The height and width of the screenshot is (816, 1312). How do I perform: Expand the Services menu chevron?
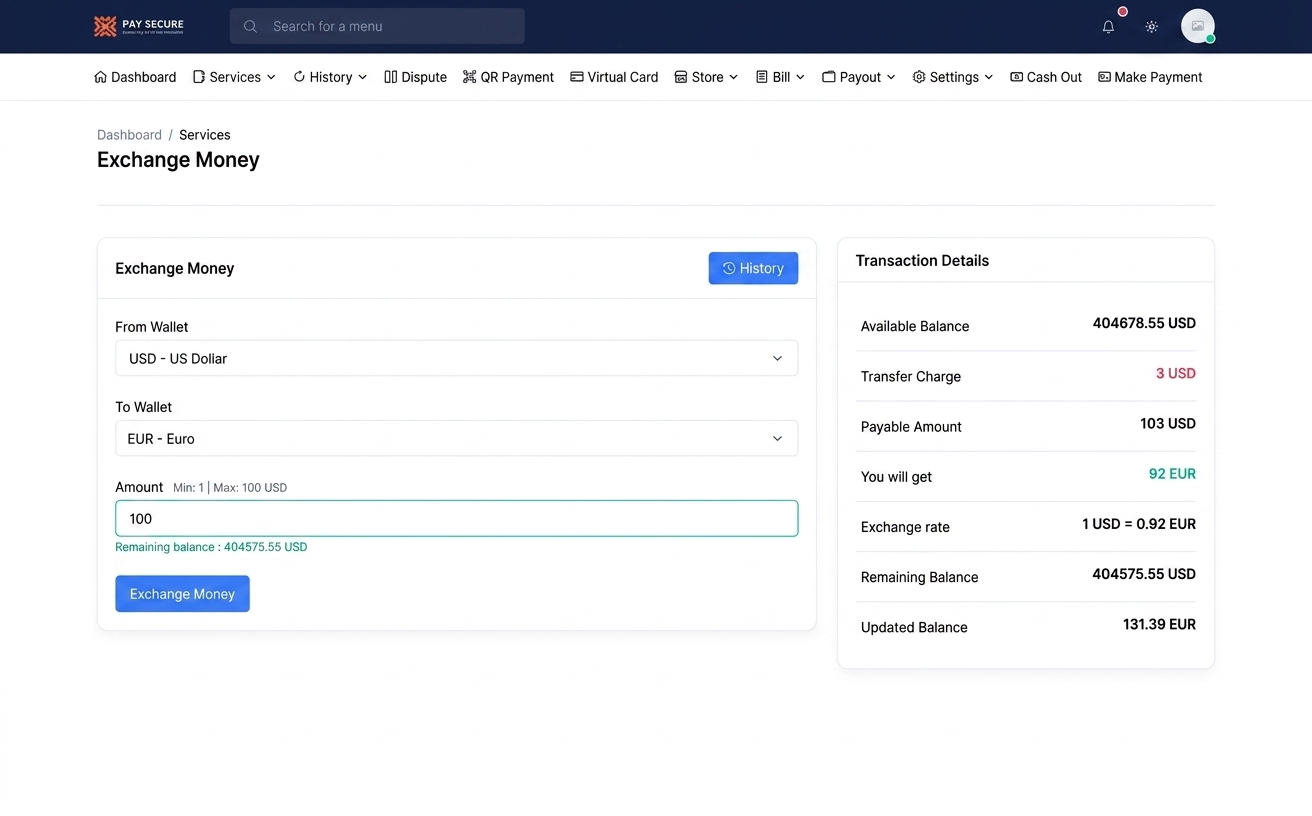tap(271, 77)
